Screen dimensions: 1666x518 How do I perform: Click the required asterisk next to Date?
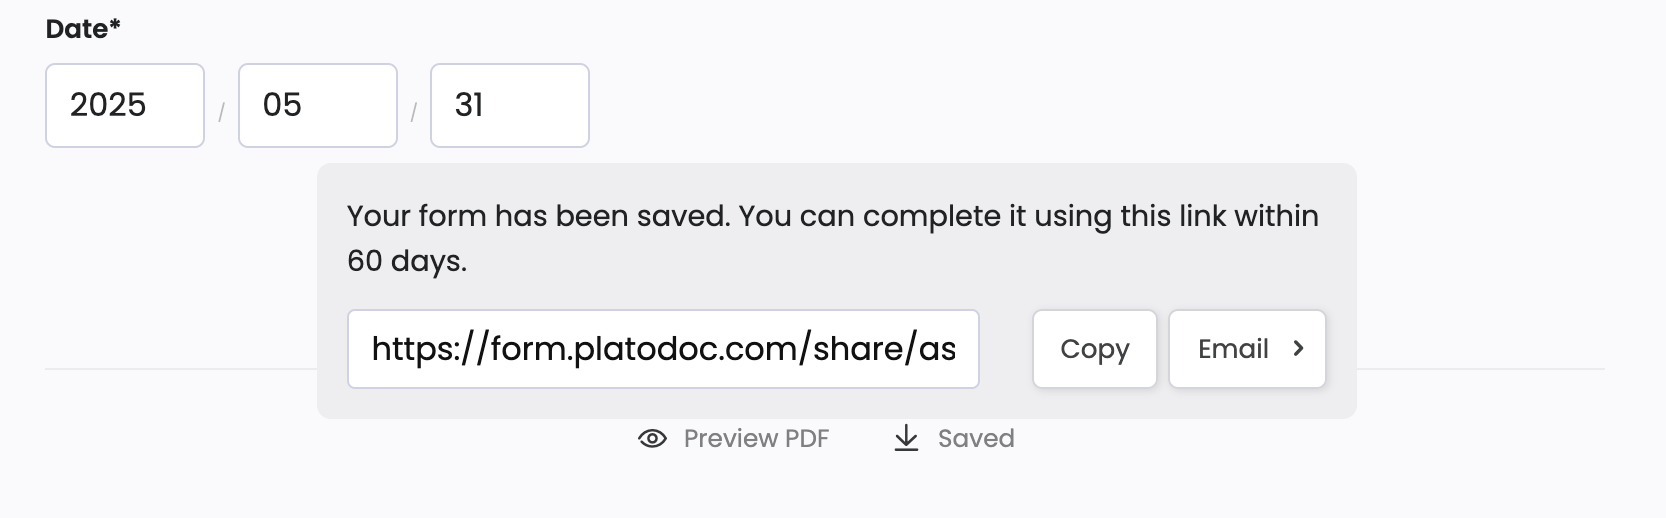coord(115,26)
